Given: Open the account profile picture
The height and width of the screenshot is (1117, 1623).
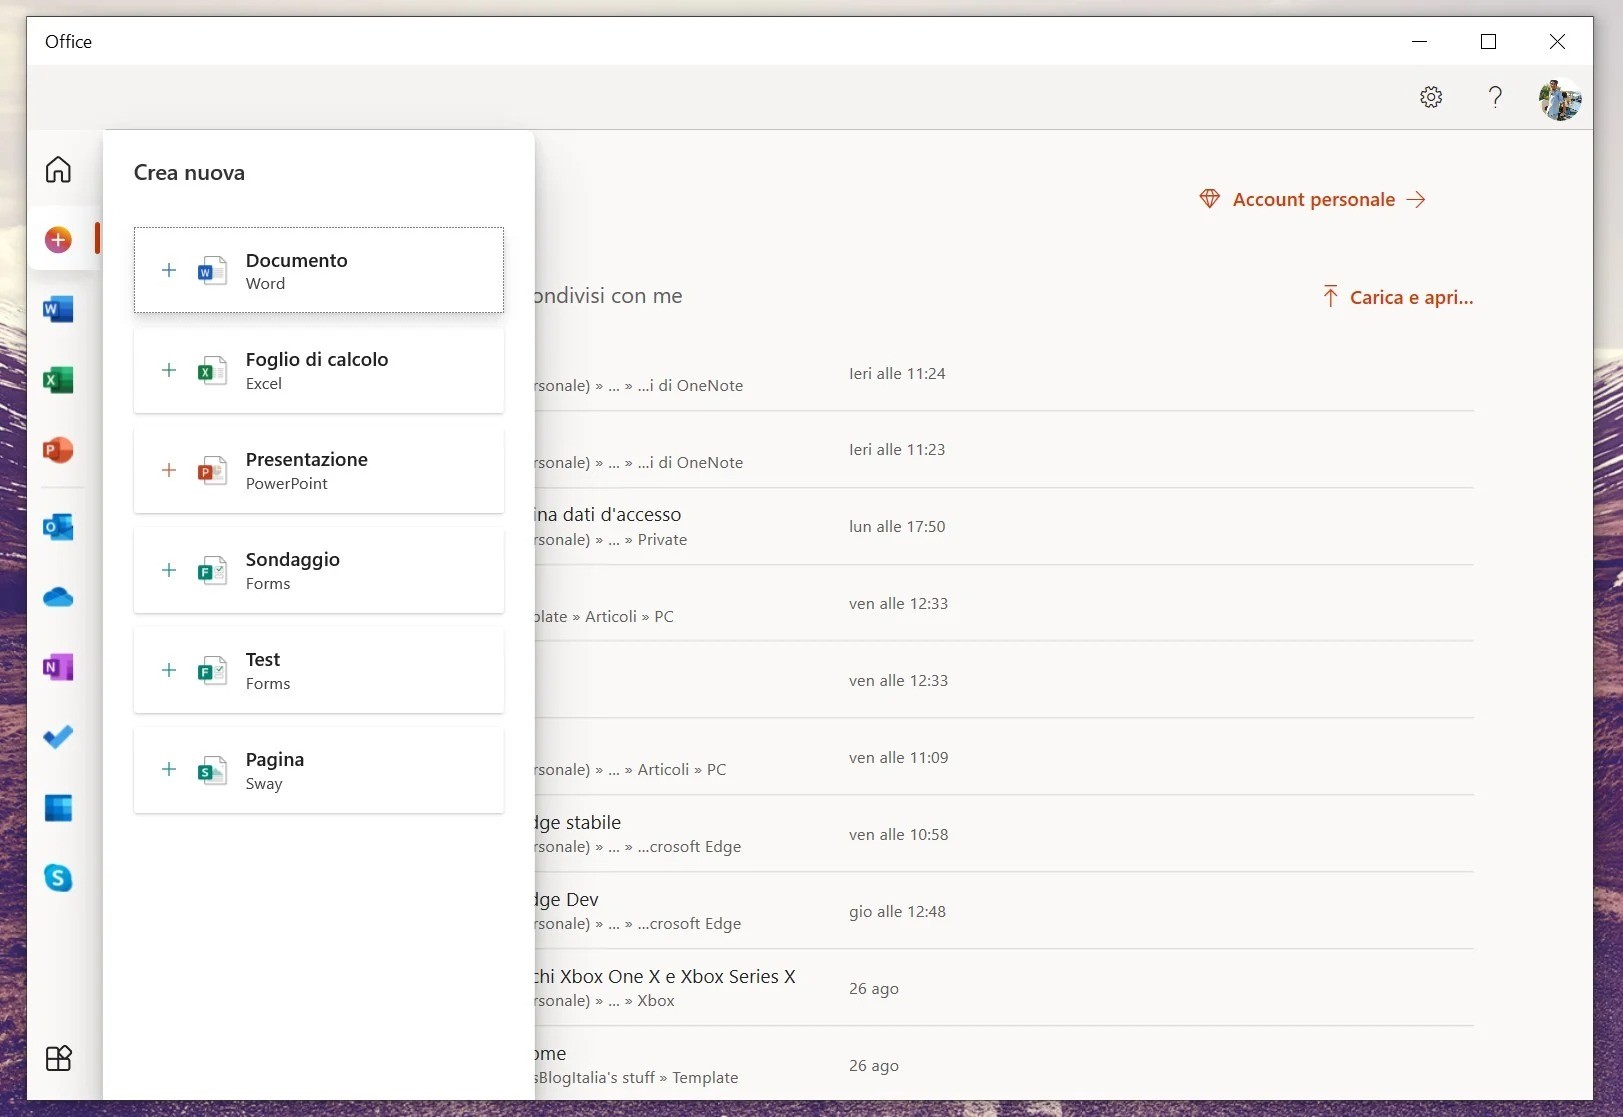Looking at the screenshot, I should (1560, 99).
